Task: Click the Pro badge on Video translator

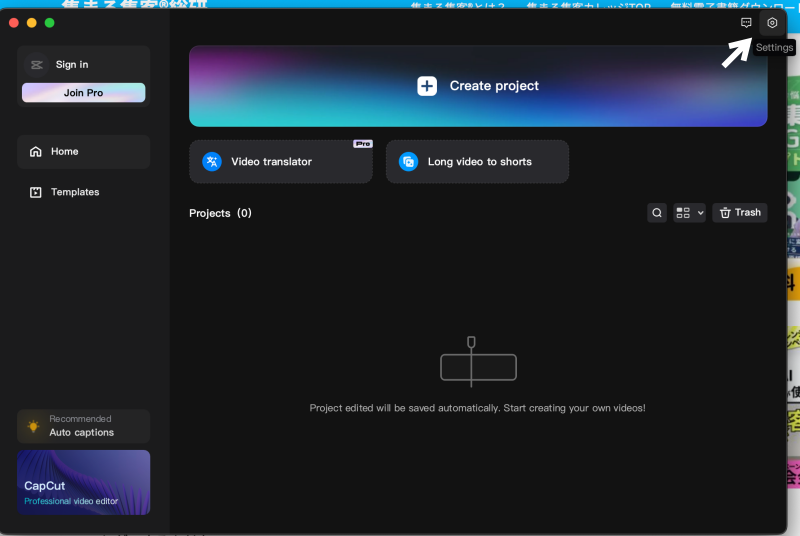Action: pos(362,144)
